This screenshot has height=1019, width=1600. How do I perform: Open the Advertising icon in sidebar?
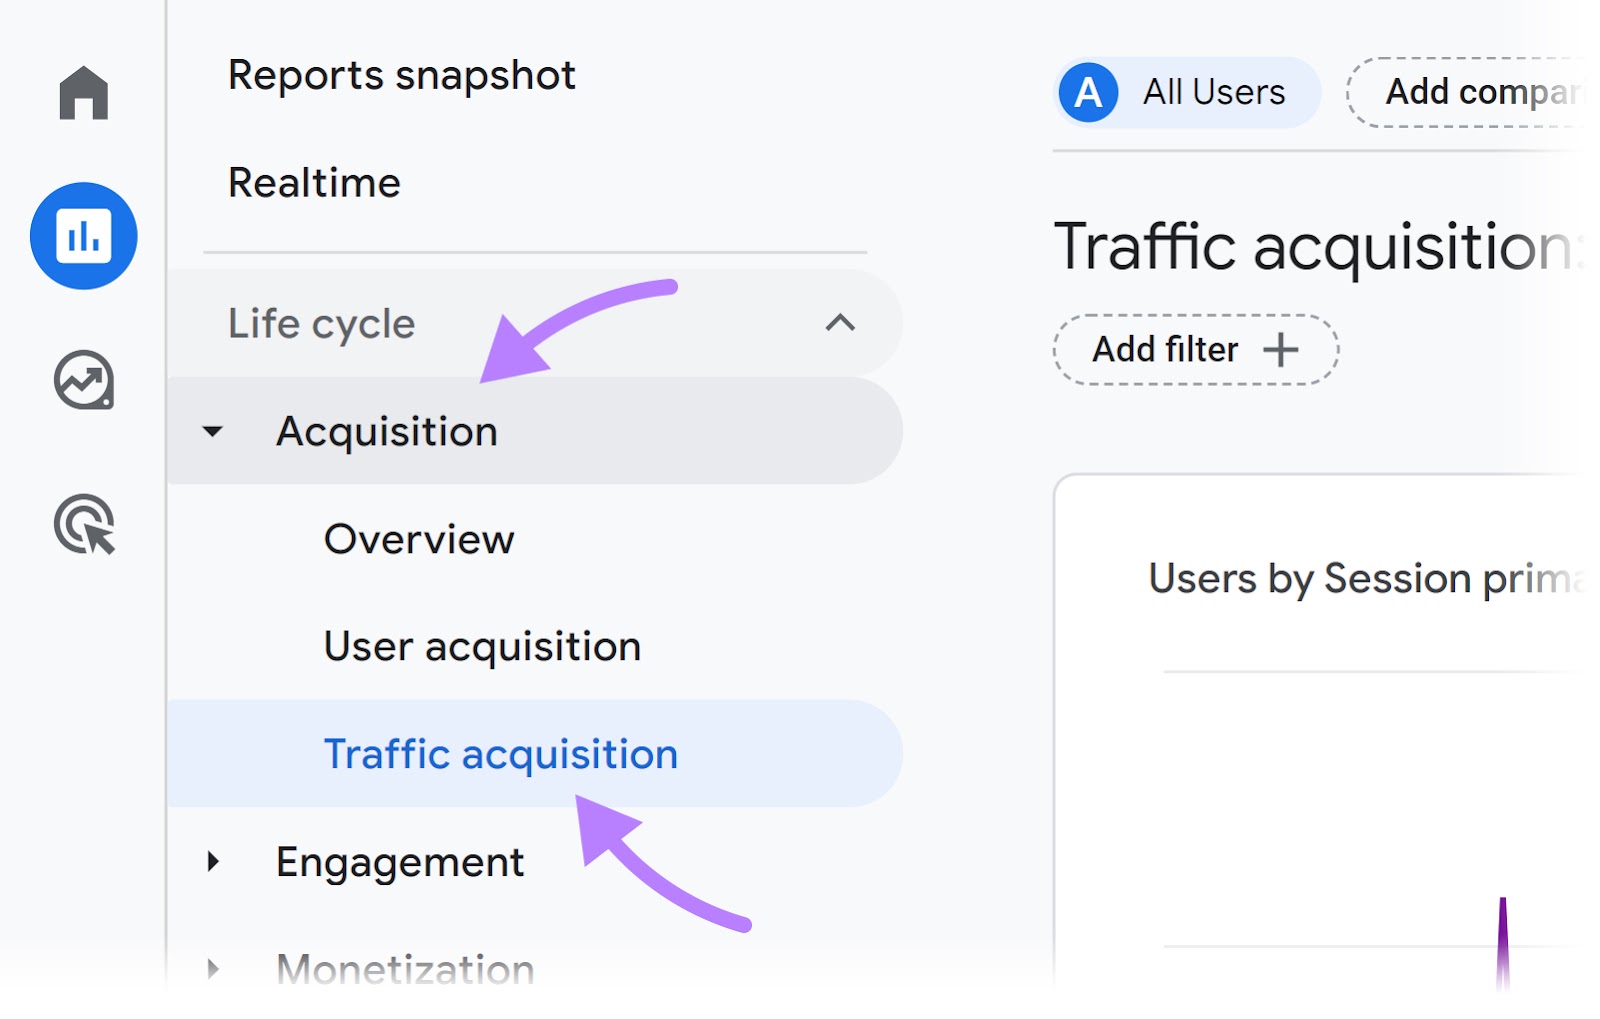pyautogui.click(x=85, y=524)
